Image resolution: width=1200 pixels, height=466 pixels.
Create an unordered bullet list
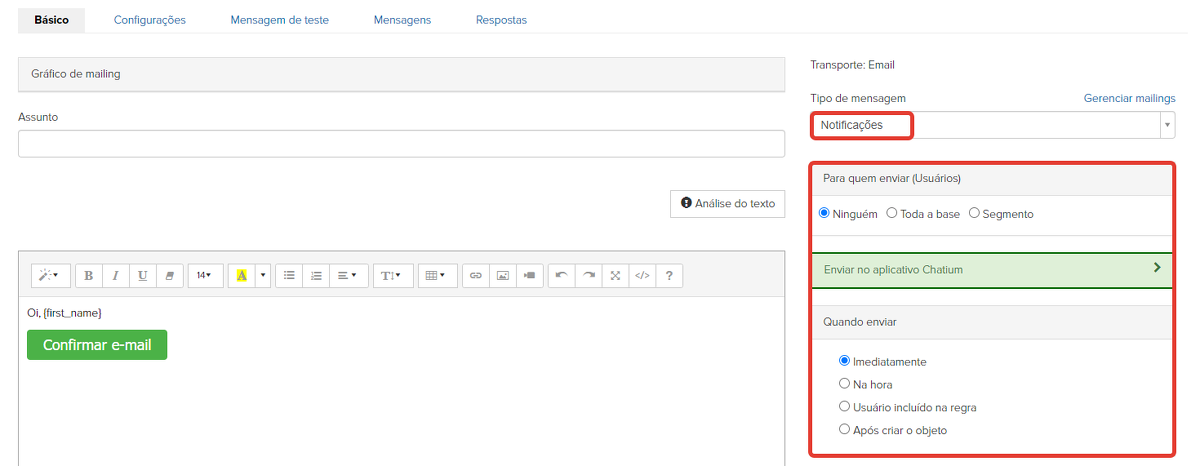click(x=289, y=275)
